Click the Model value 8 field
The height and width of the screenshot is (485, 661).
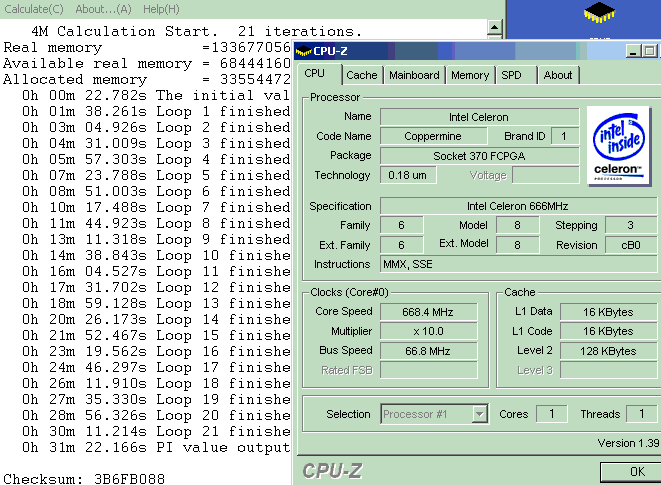coord(517,226)
